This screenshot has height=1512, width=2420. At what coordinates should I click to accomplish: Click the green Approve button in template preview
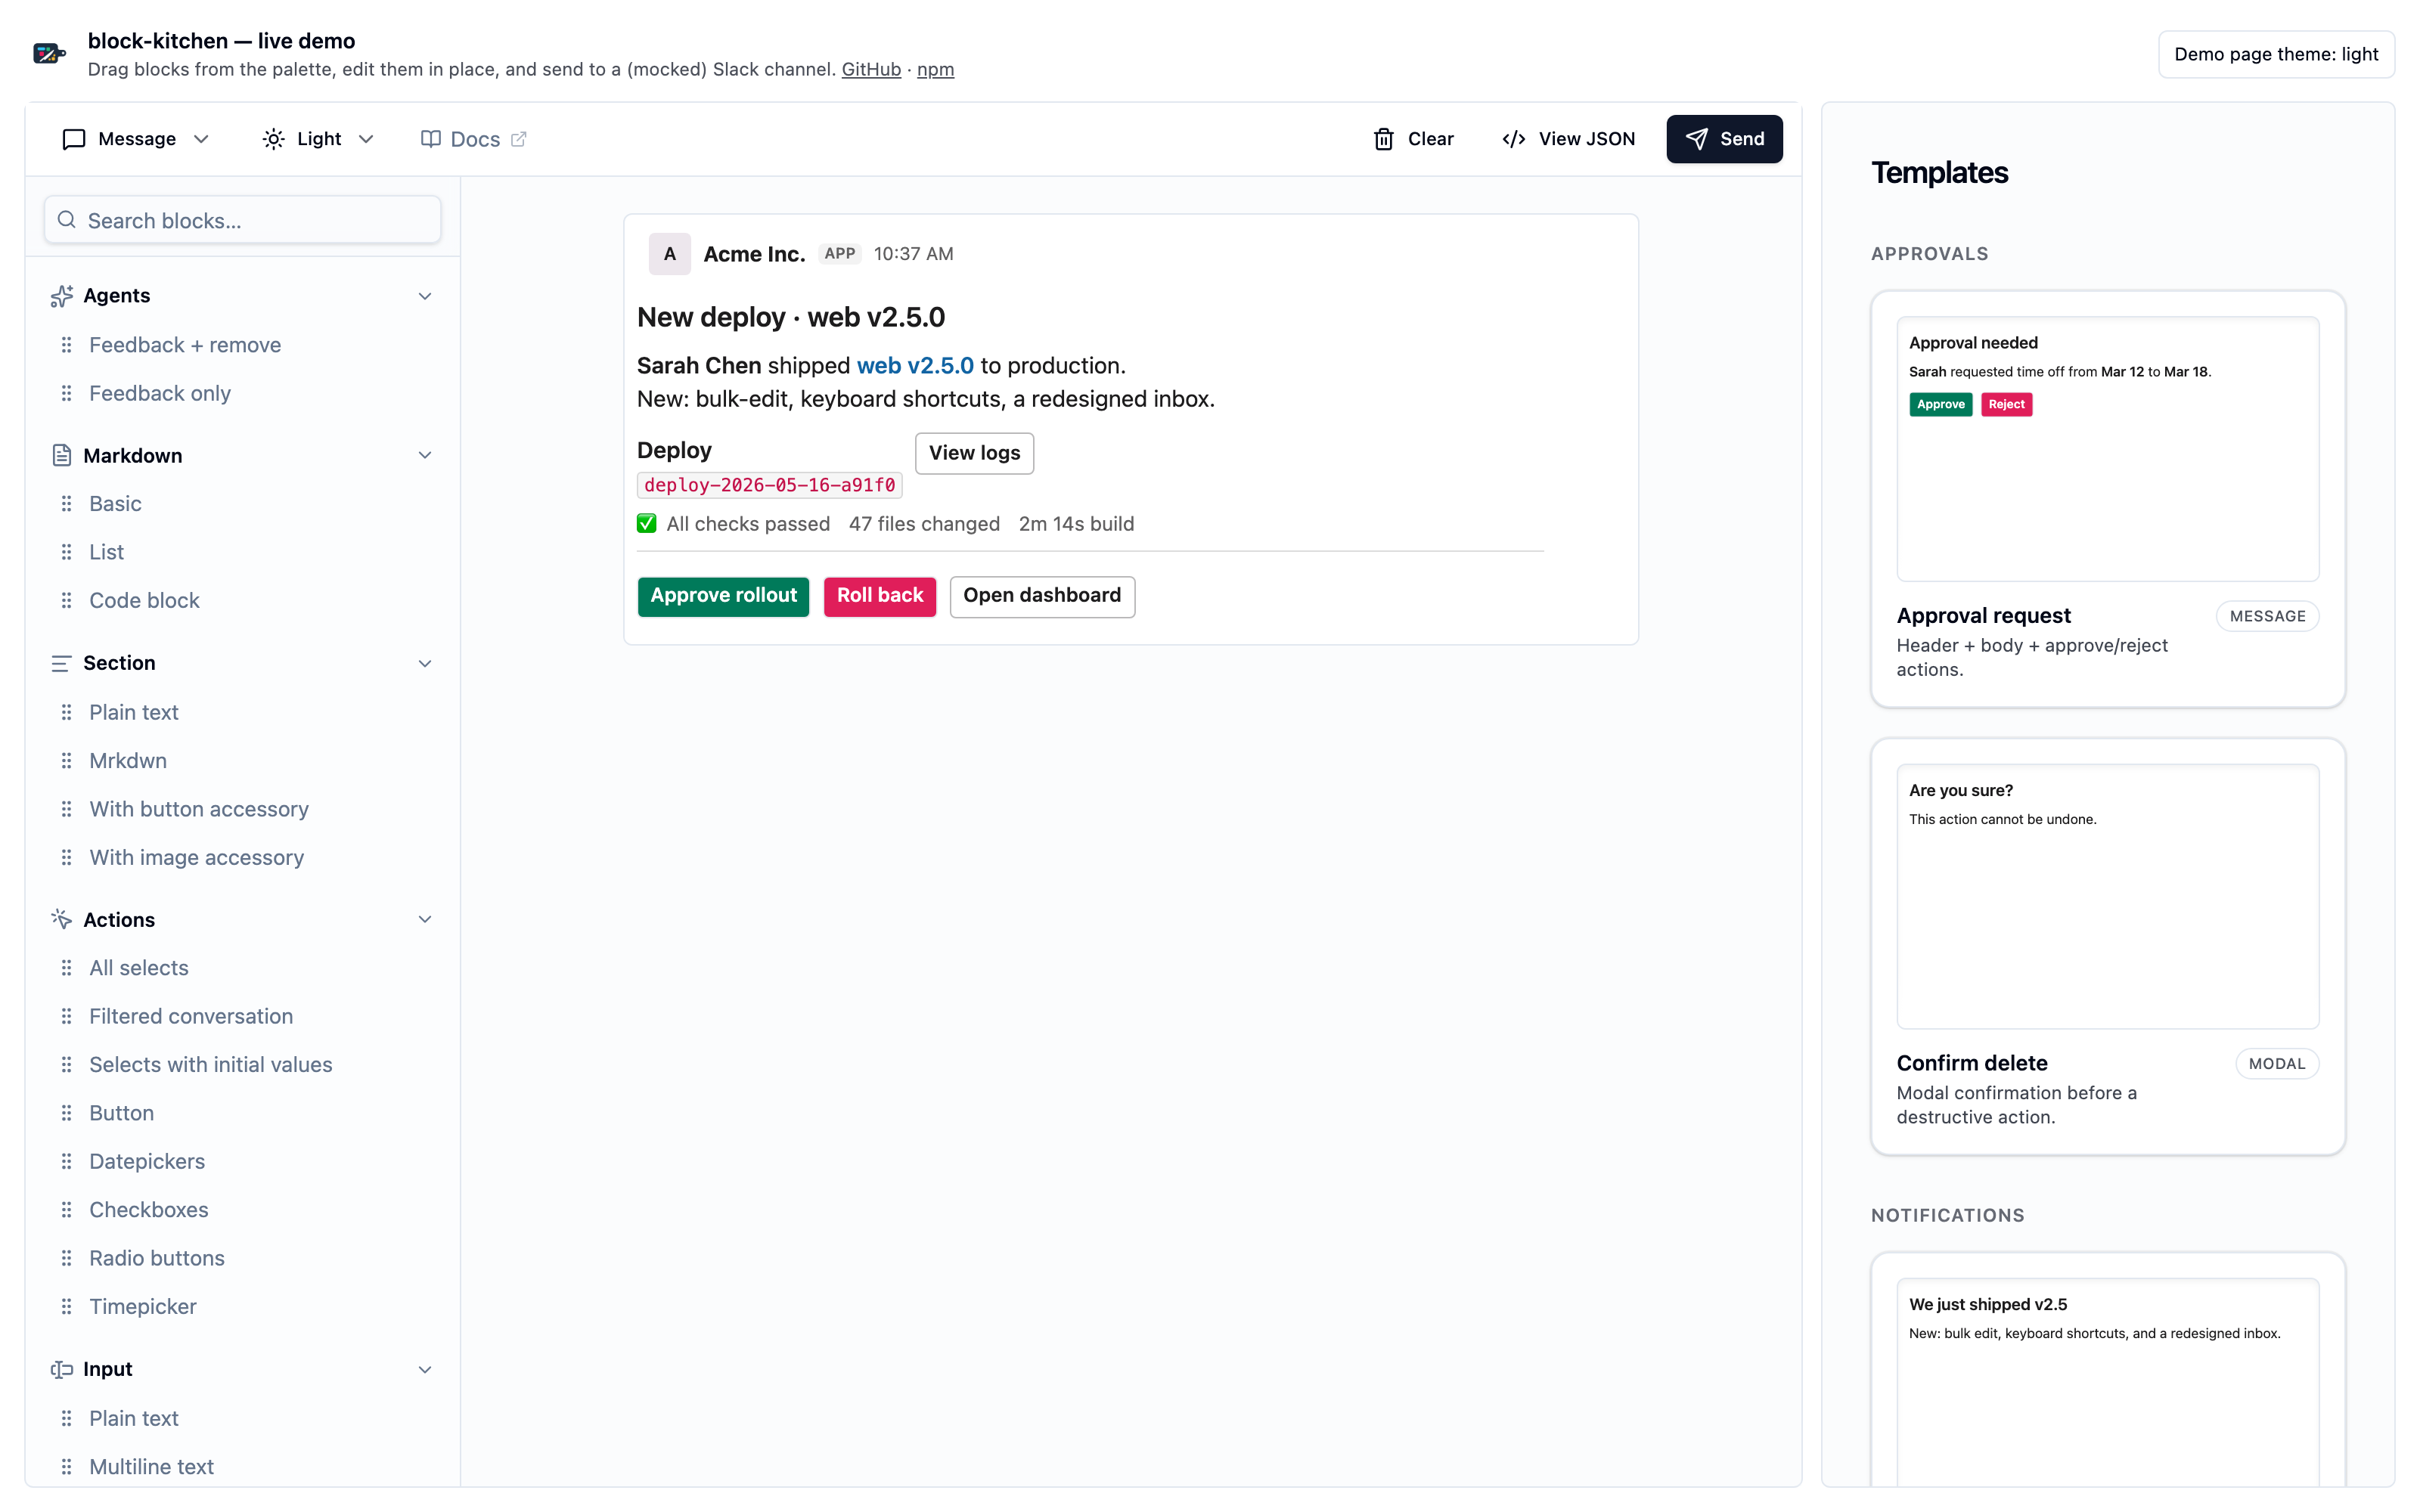[1940, 404]
